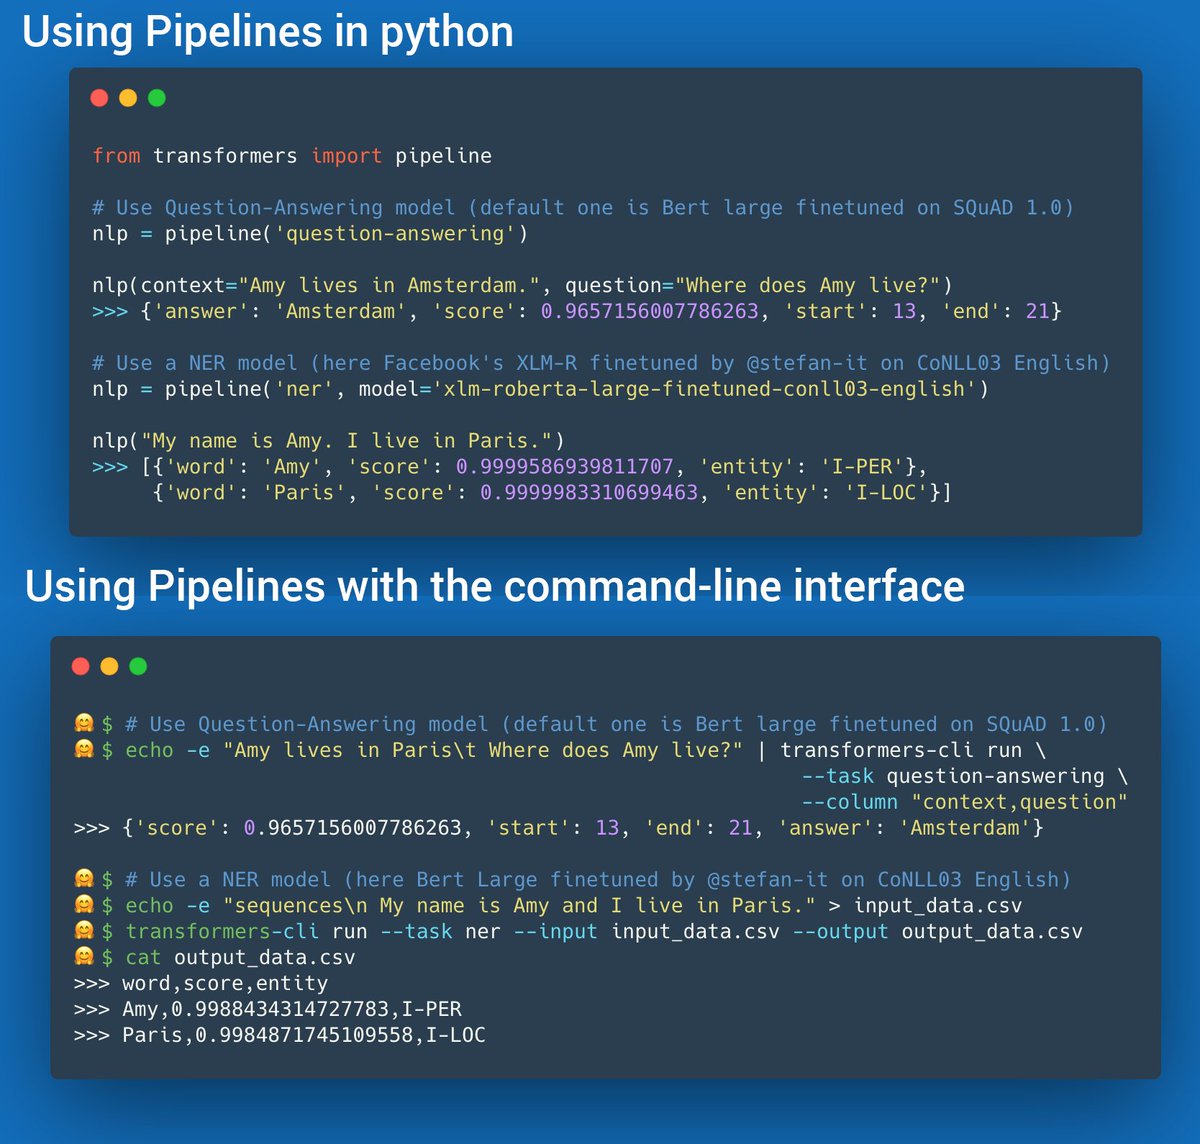Click '--output output_data.csv' in the ner command

[x=937, y=932]
